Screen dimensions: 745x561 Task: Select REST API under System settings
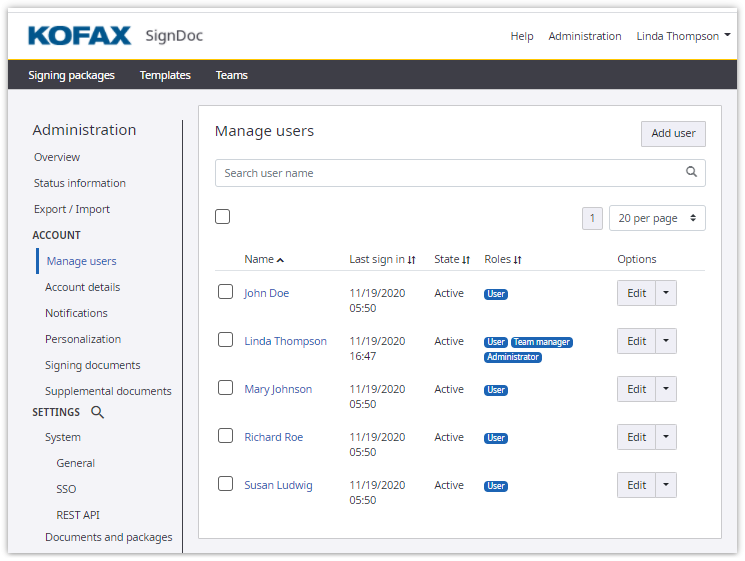pos(78,515)
